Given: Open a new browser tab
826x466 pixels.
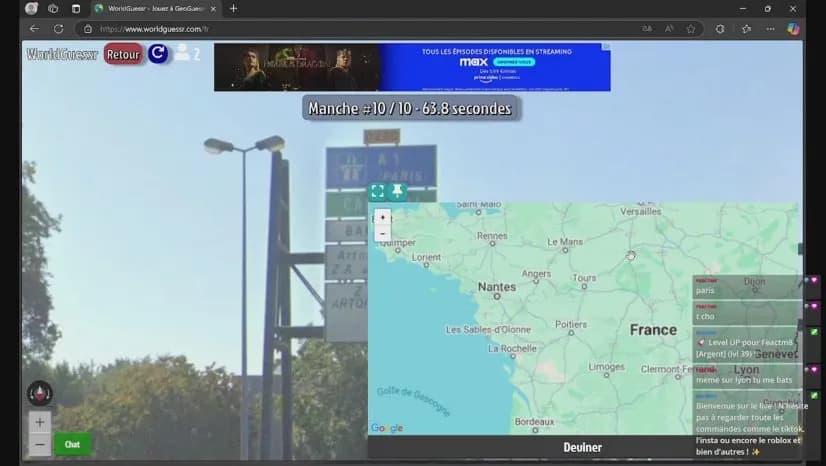Looking at the screenshot, I should pyautogui.click(x=233, y=8).
